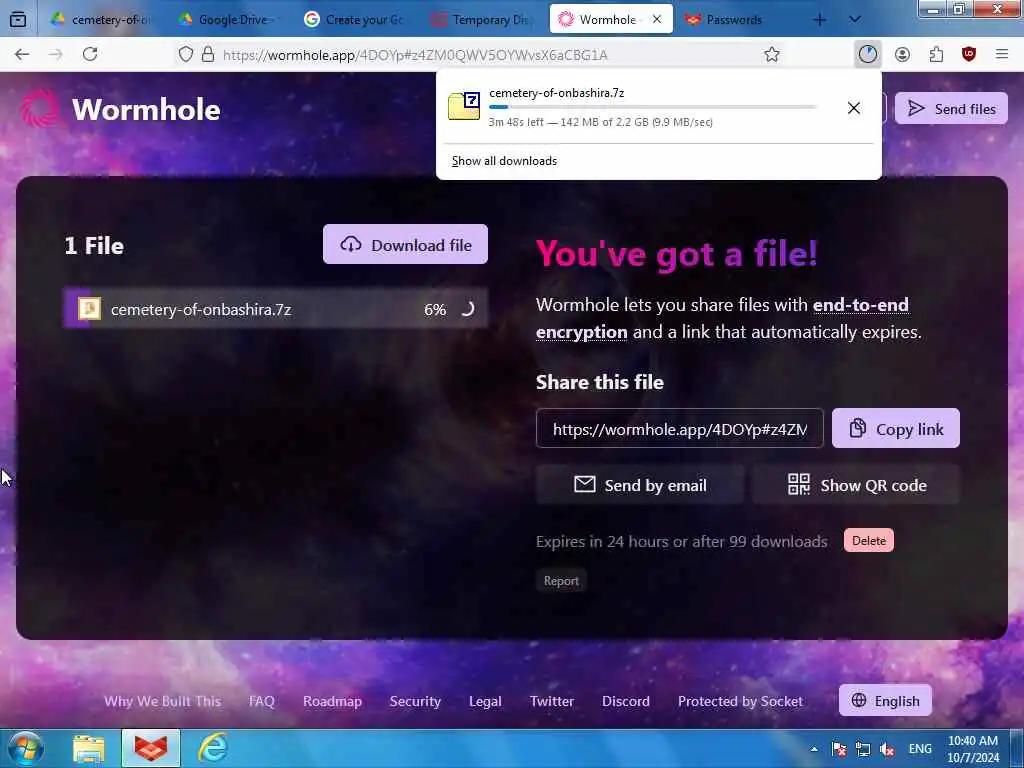Screen dimensions: 1024x768
Task: Click the Firefox taskbar icon
Action: (x=151, y=748)
